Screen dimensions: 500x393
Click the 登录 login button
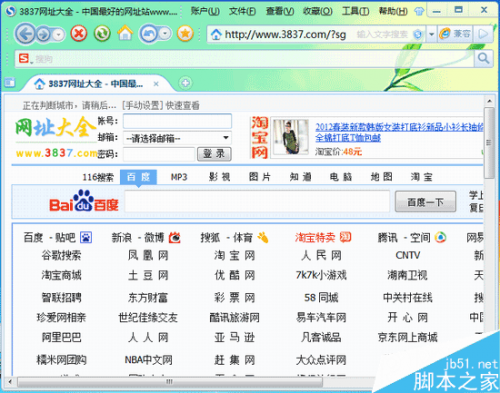click(214, 154)
